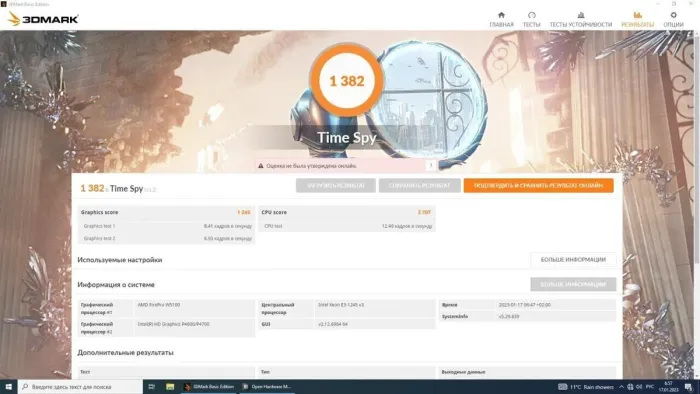Click the orange 1 382 score circle
700x394 pixels.
click(346, 81)
